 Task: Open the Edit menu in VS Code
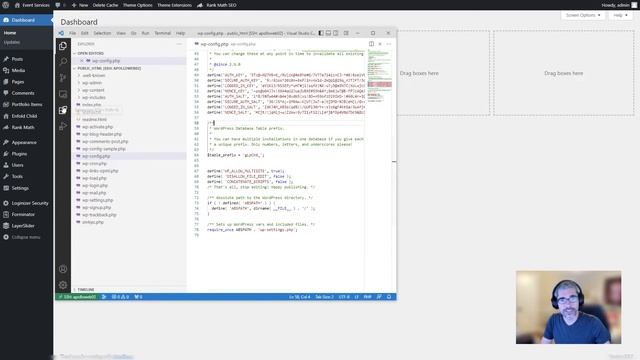coord(84,33)
